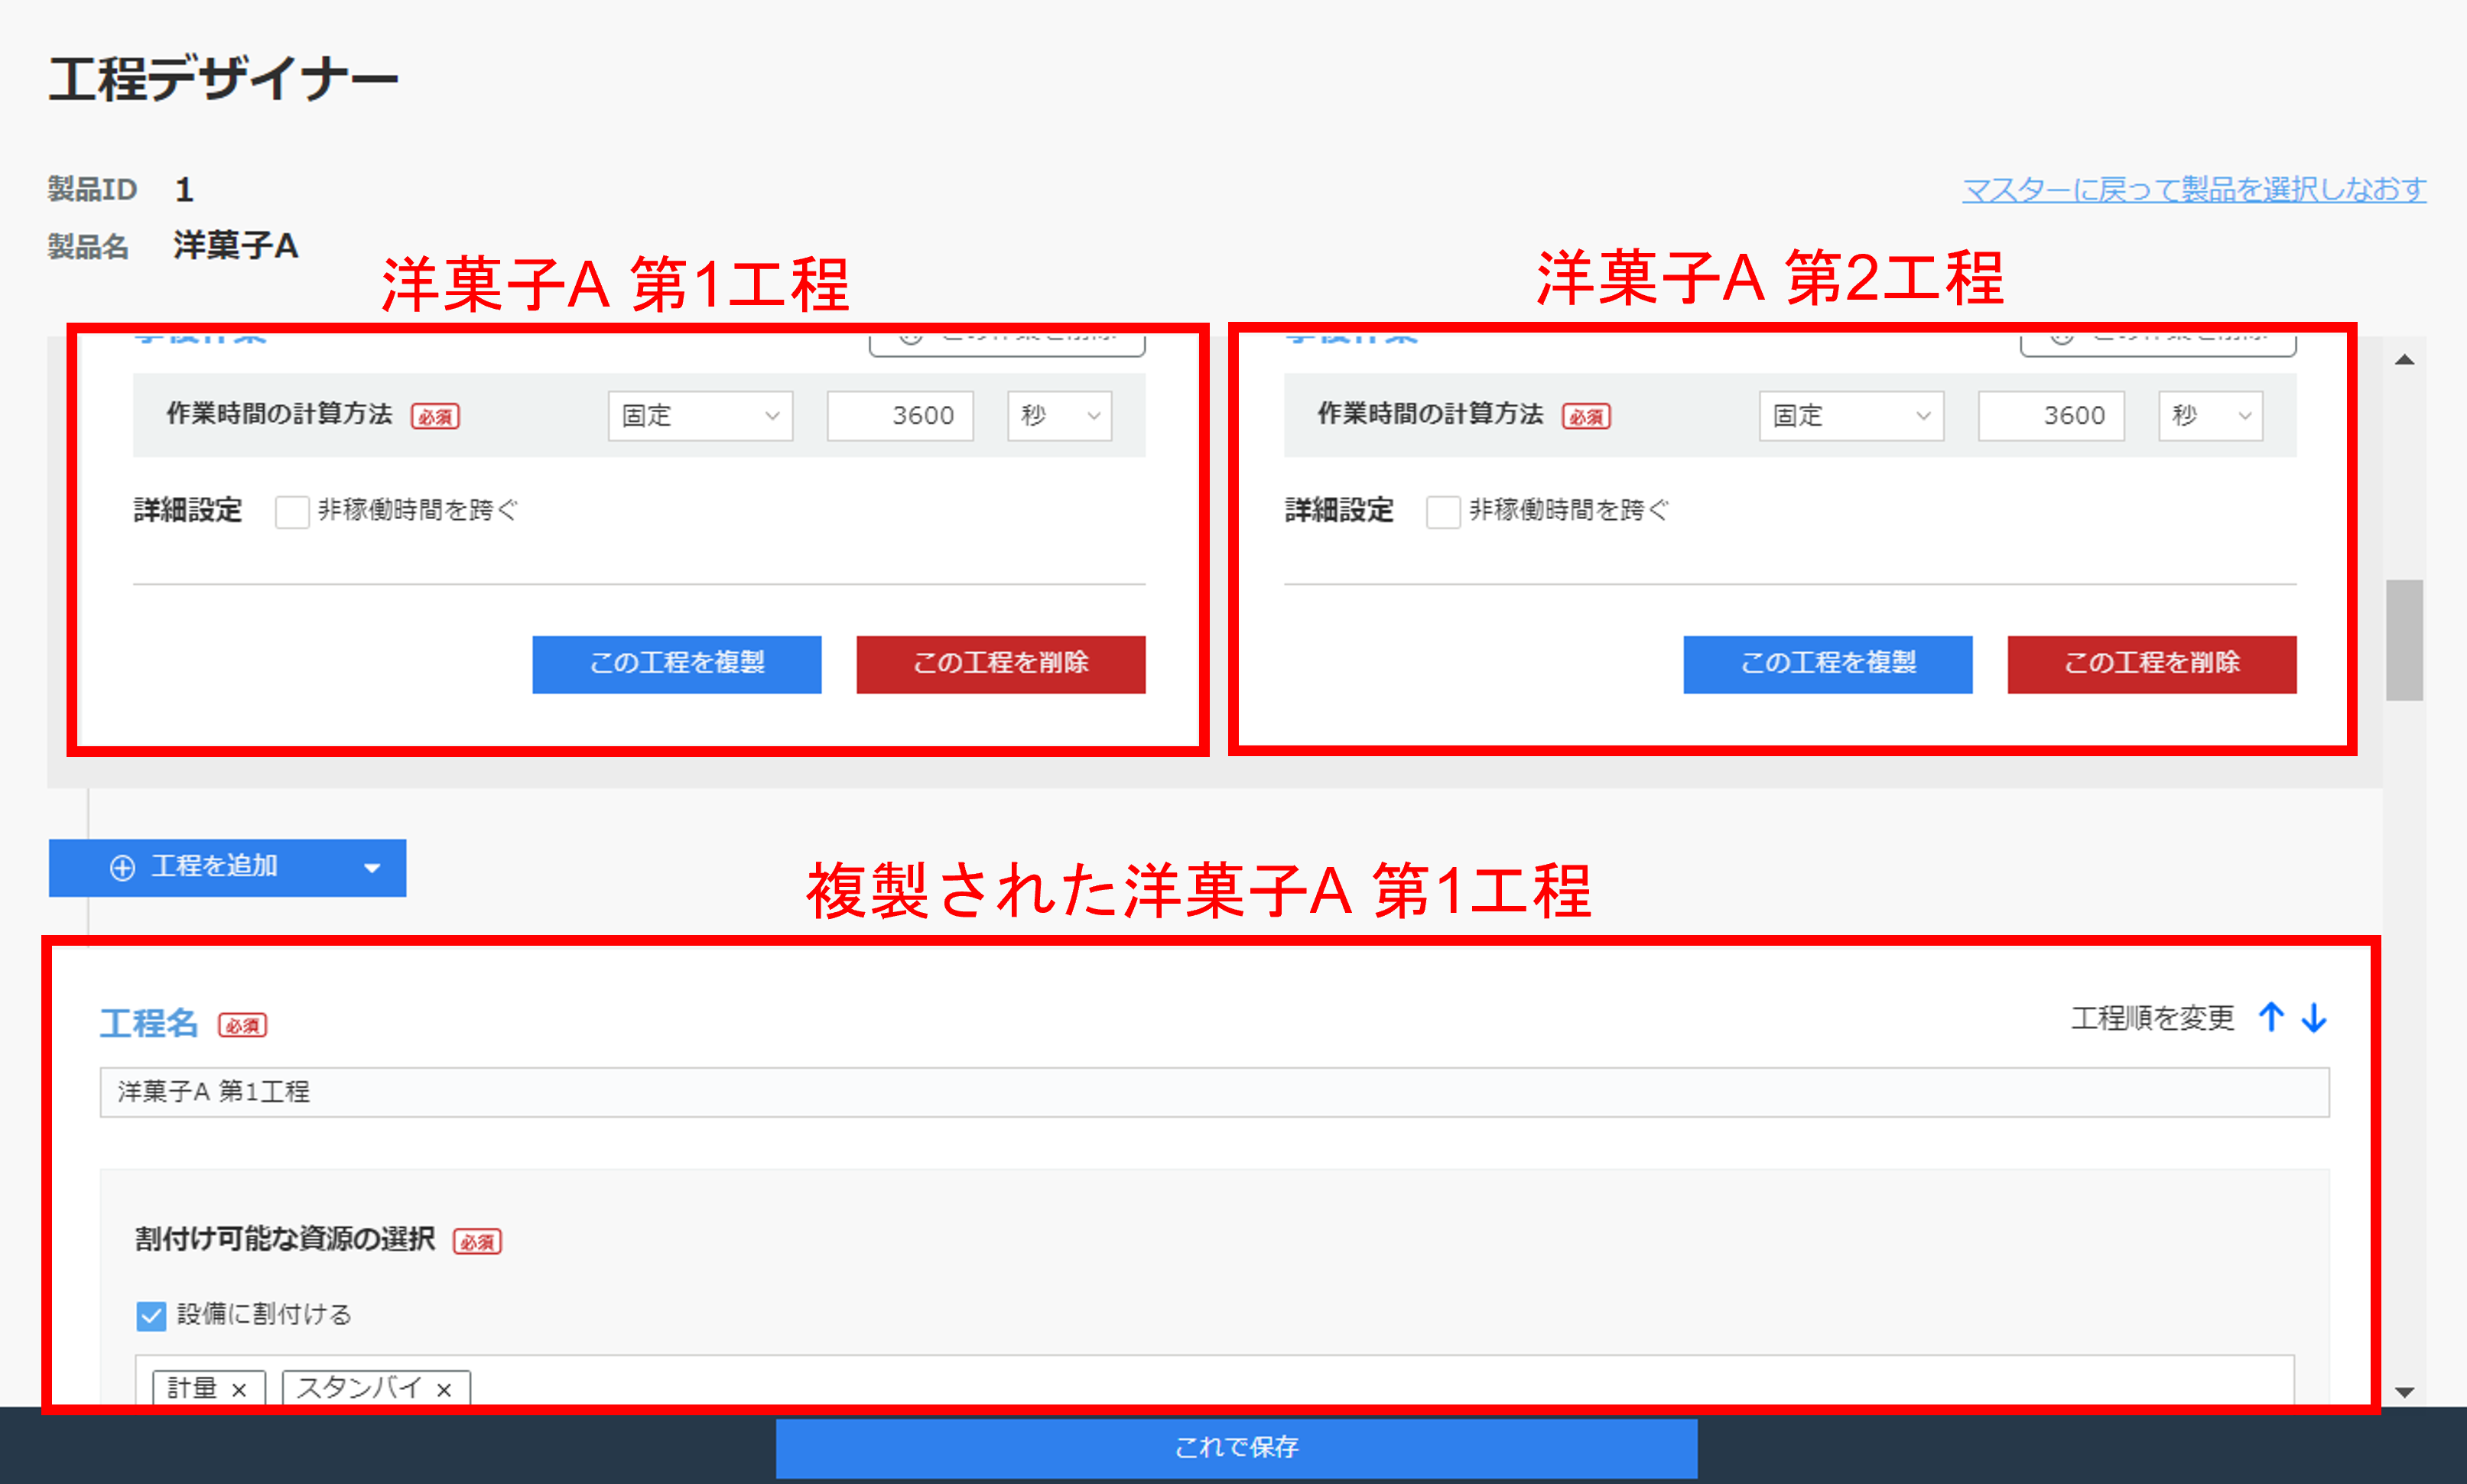Screen dimensions: 2467x1484
Task: Click この工程を削除 button in 第1工程 panel
Action: click(x=1001, y=664)
